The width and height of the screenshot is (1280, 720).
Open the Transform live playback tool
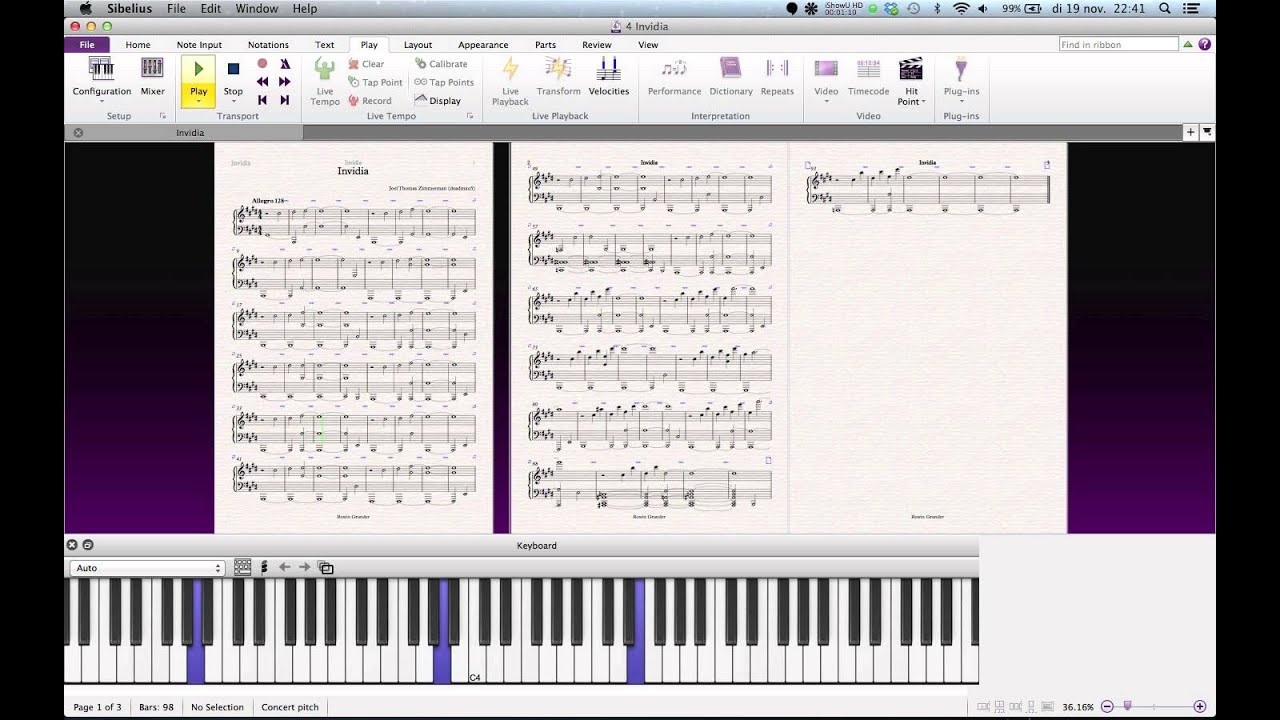pos(558,77)
